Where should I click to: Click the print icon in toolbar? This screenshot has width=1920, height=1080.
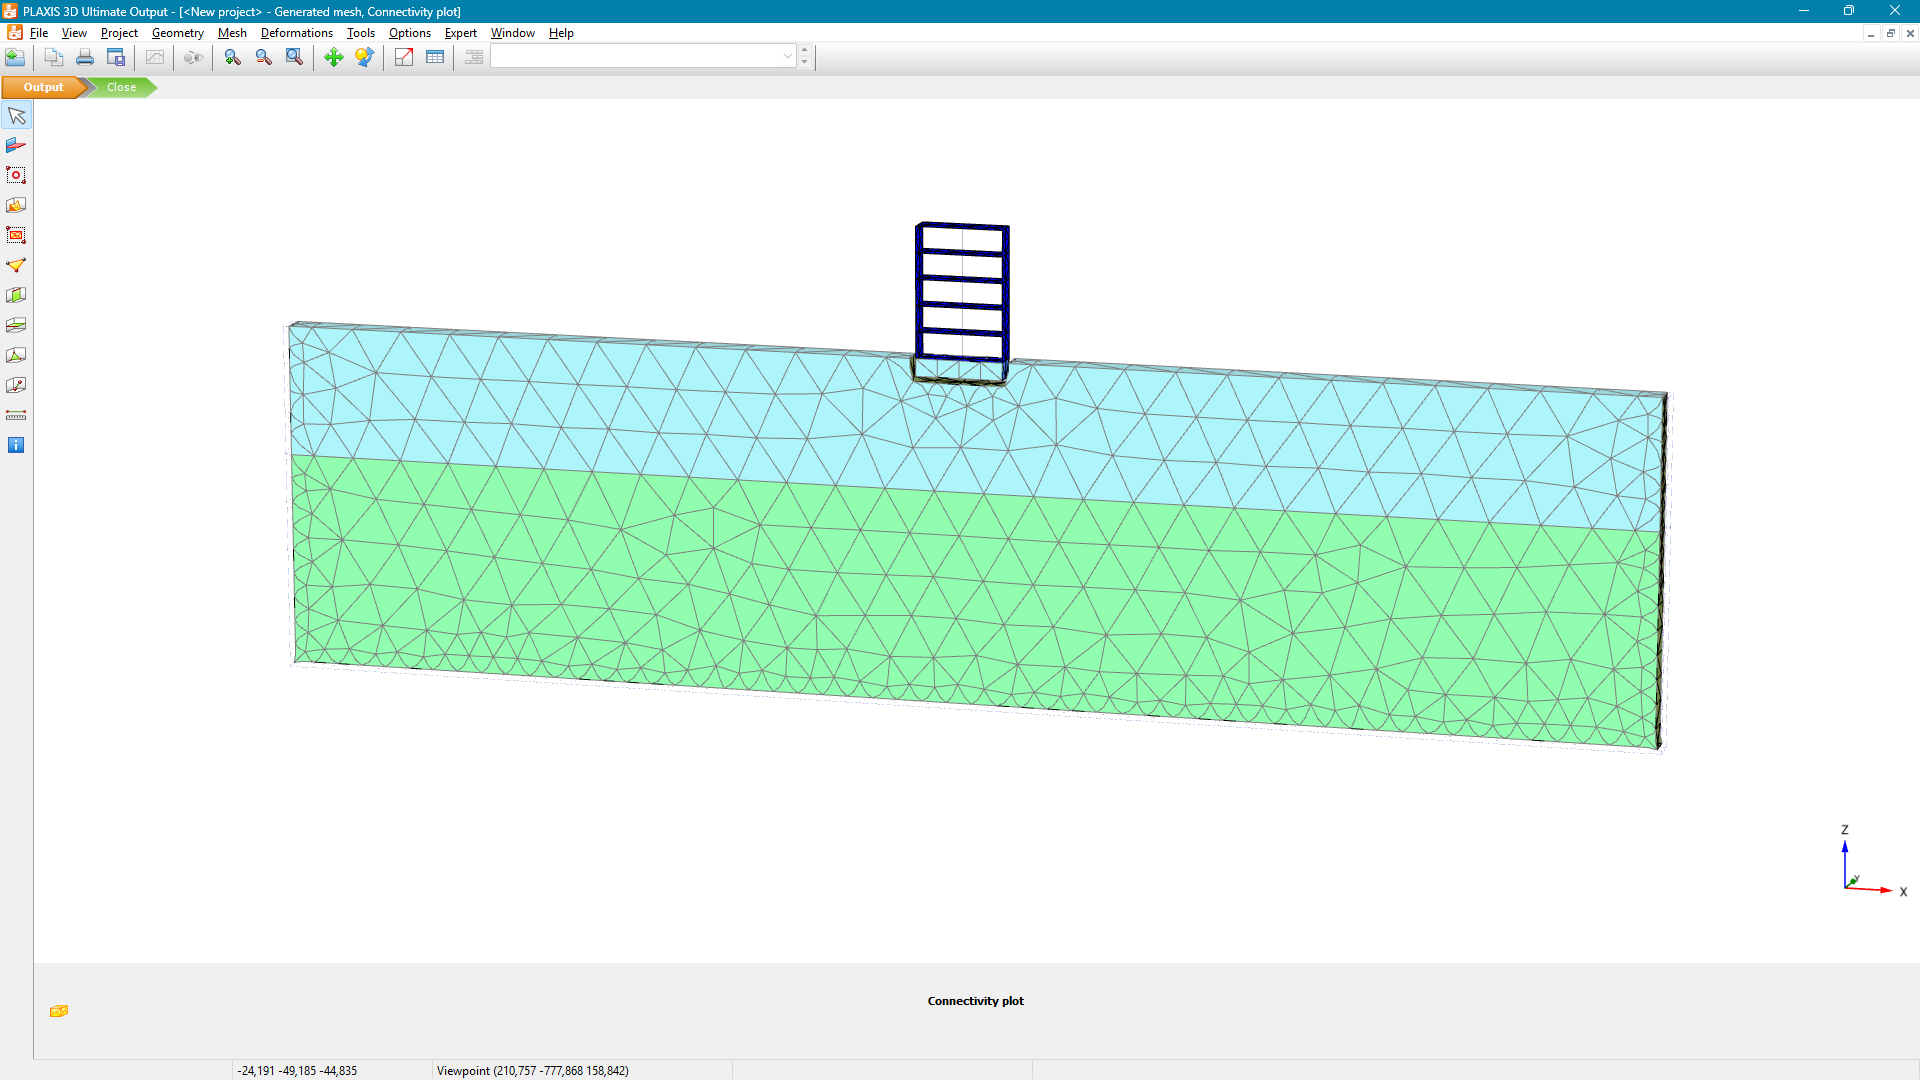point(85,57)
